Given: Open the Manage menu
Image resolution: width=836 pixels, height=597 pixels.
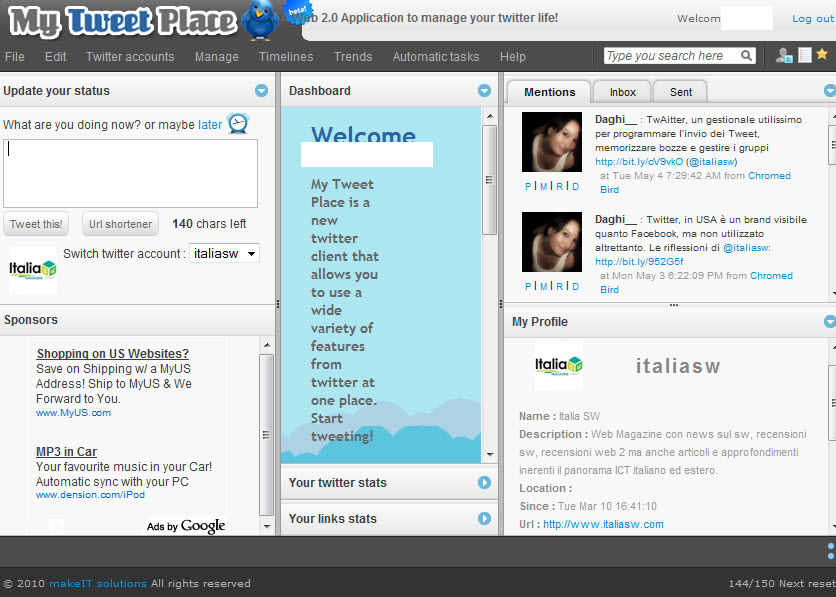Looking at the screenshot, I should pyautogui.click(x=216, y=57).
